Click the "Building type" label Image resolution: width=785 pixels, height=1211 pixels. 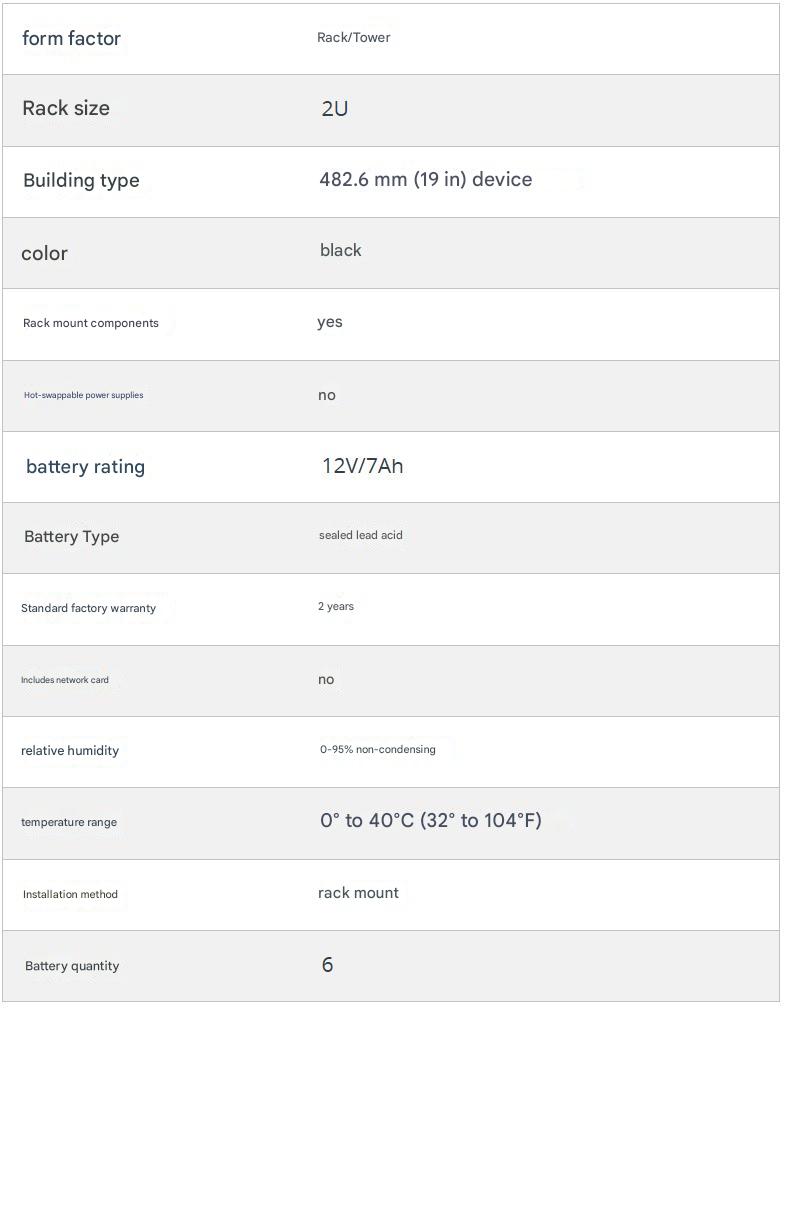coord(81,181)
